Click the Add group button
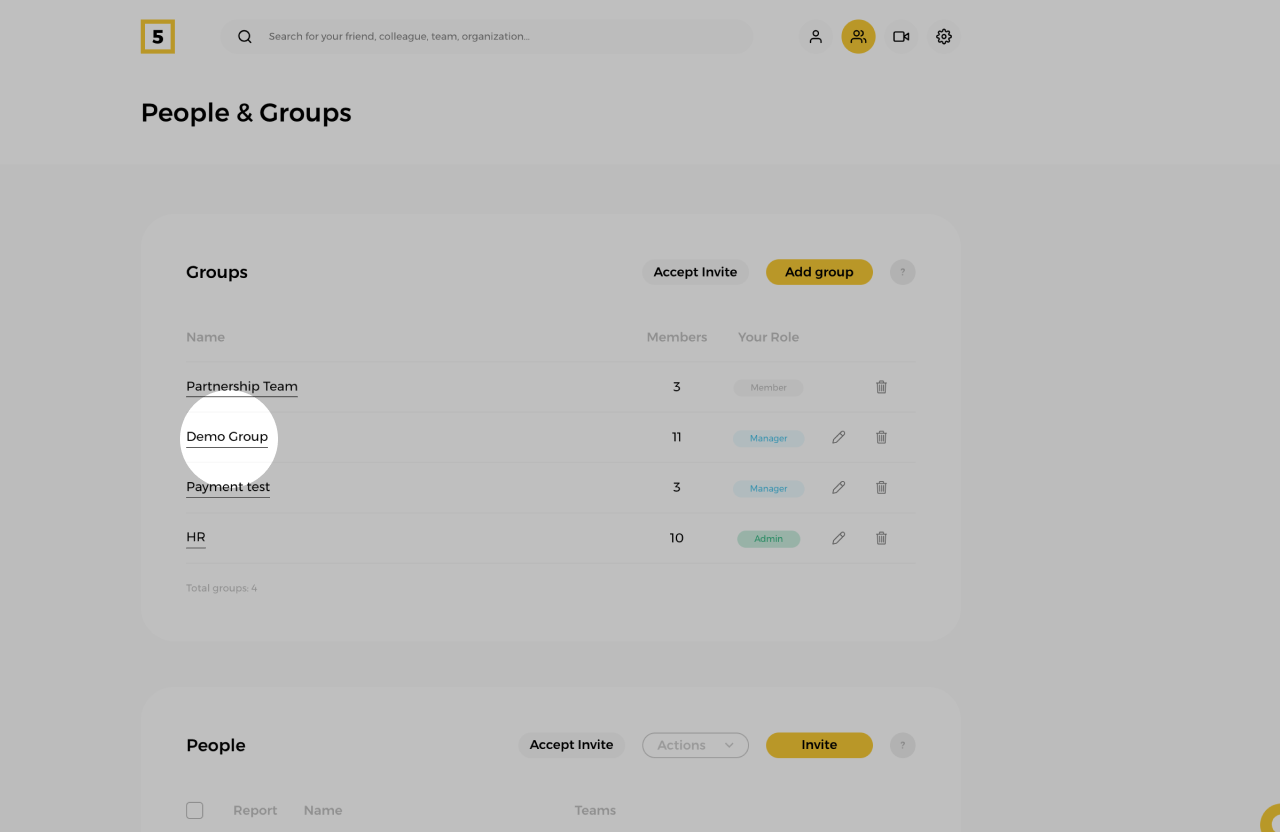Viewport: 1280px width, 832px height. tap(819, 272)
